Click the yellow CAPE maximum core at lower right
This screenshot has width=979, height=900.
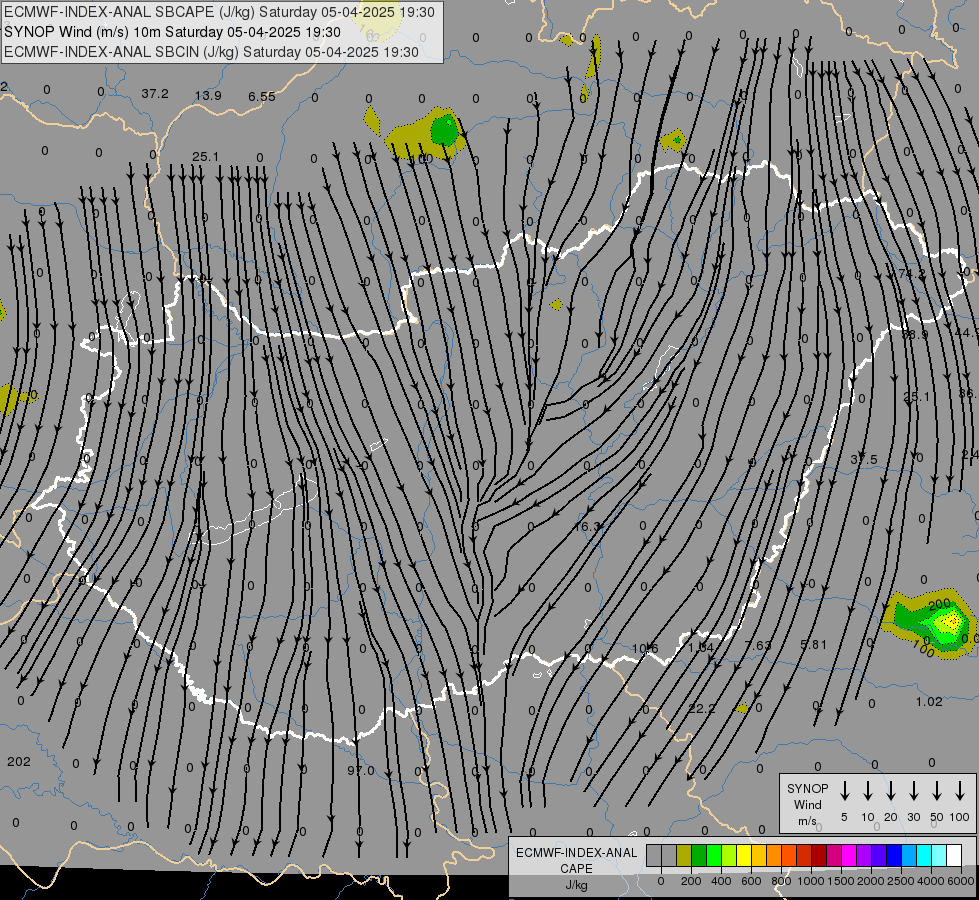951,622
